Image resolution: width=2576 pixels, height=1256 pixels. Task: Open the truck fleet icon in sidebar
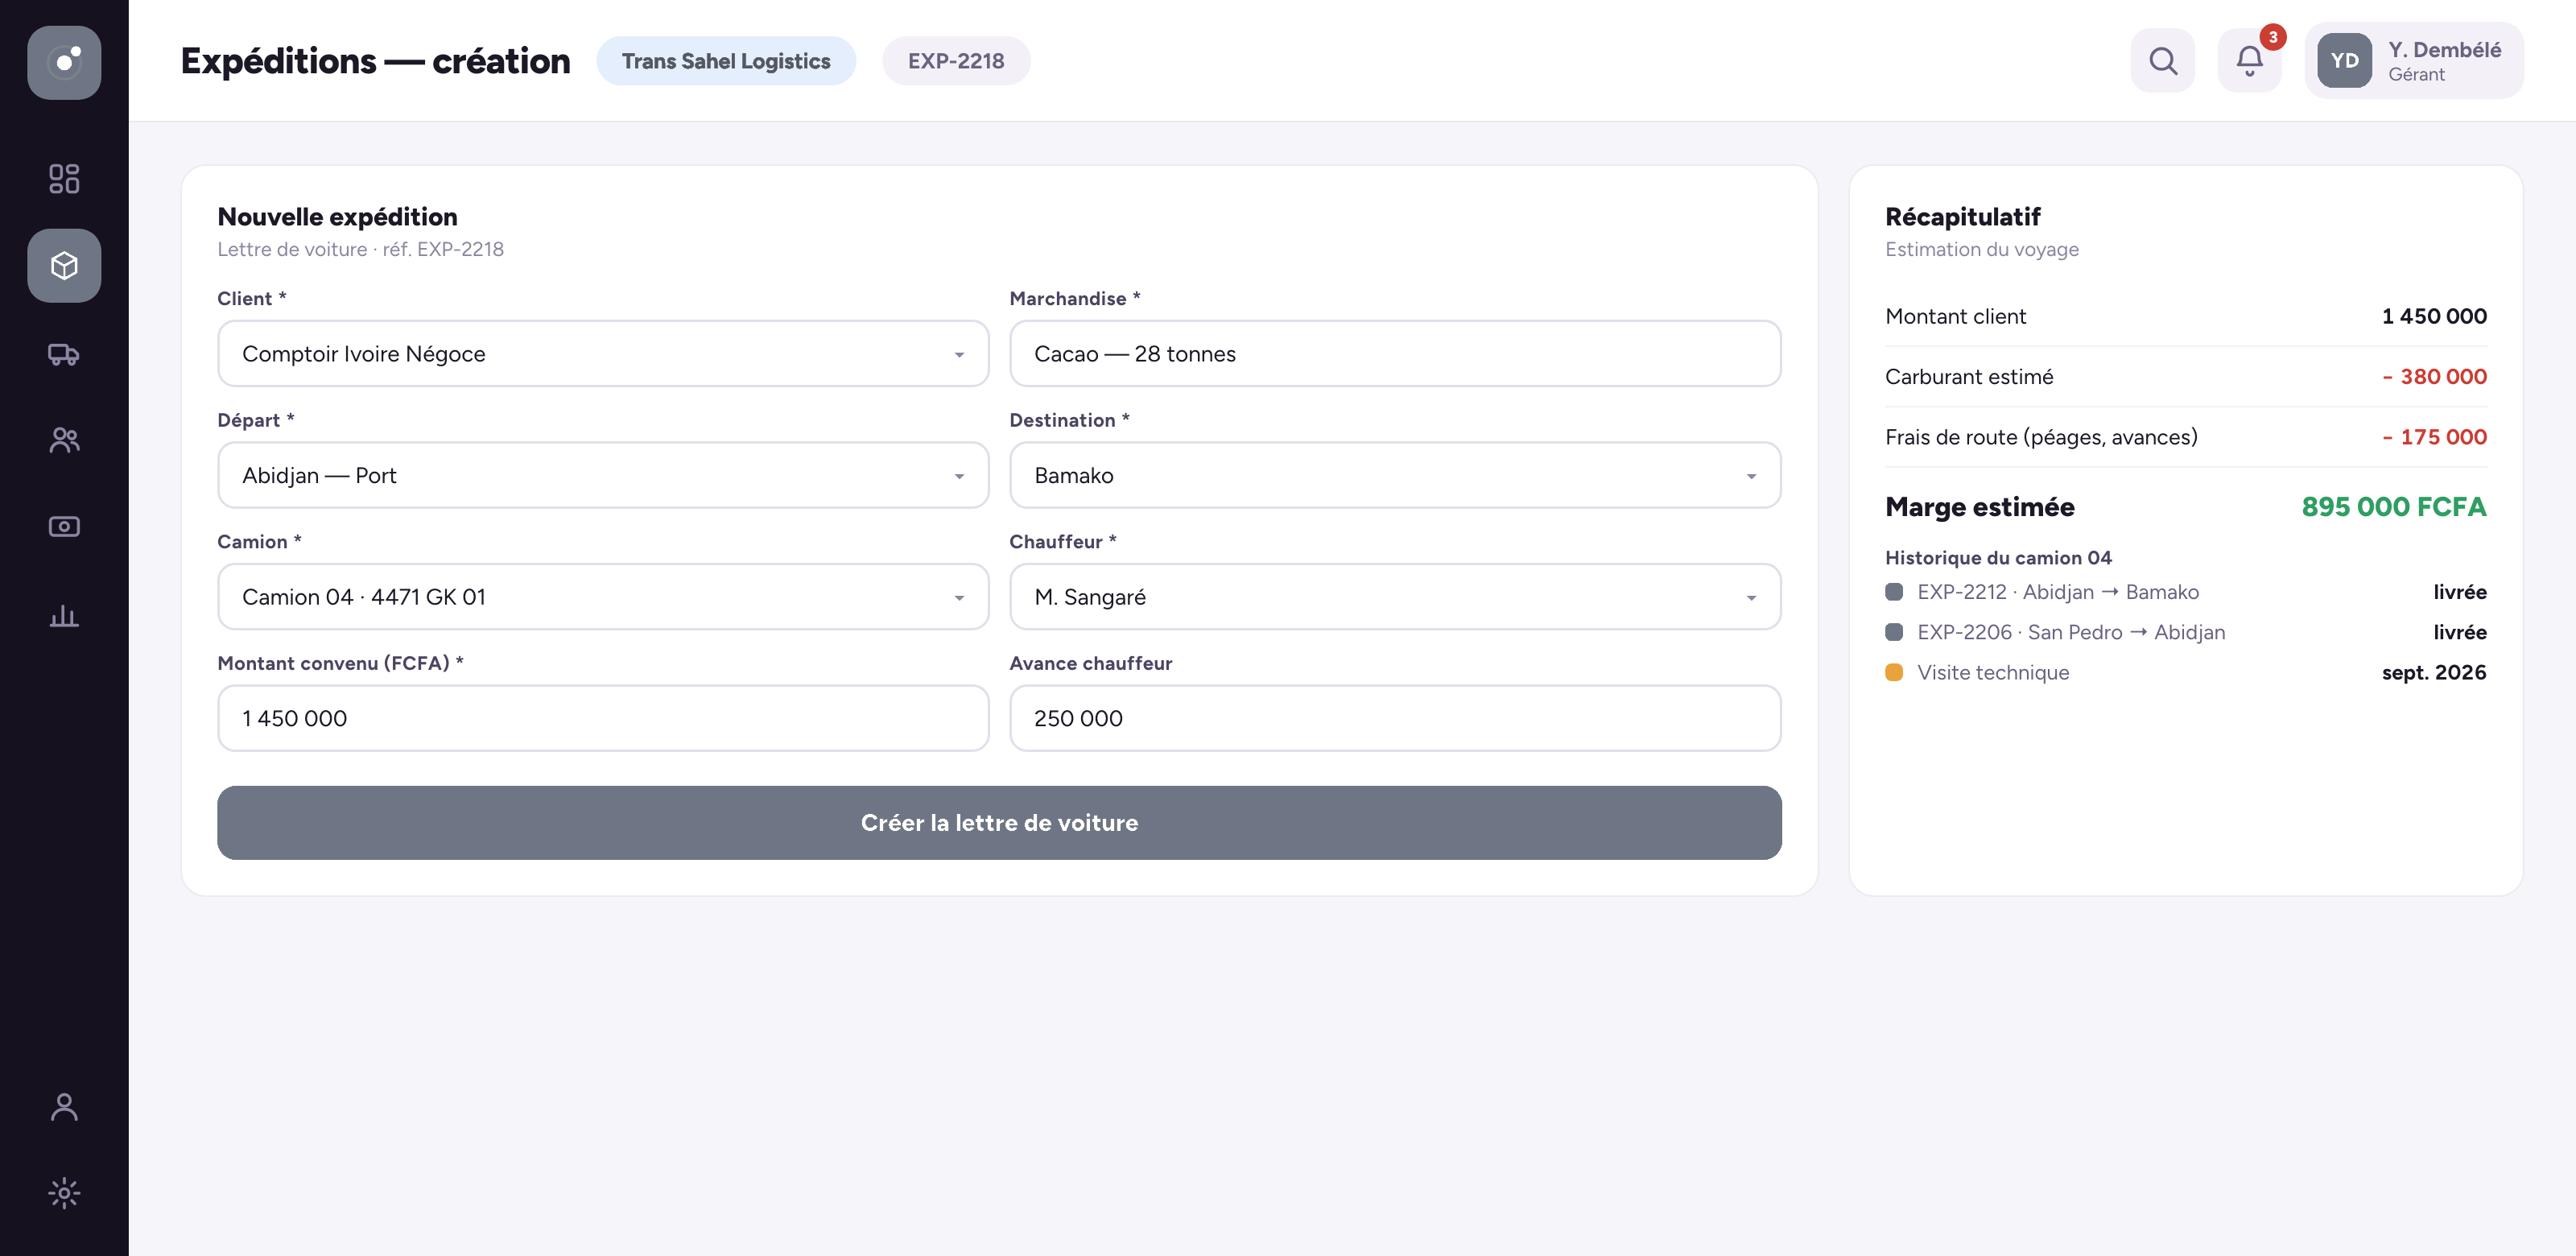64,353
